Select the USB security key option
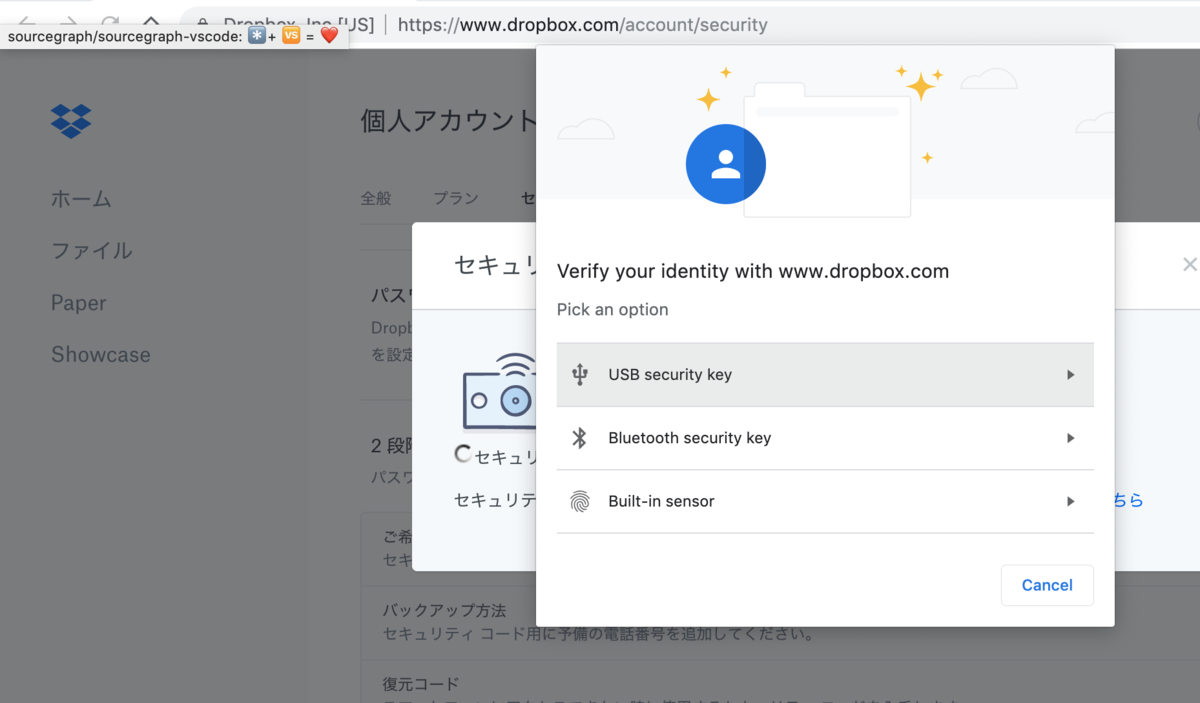The width and height of the screenshot is (1200, 703). (825, 375)
